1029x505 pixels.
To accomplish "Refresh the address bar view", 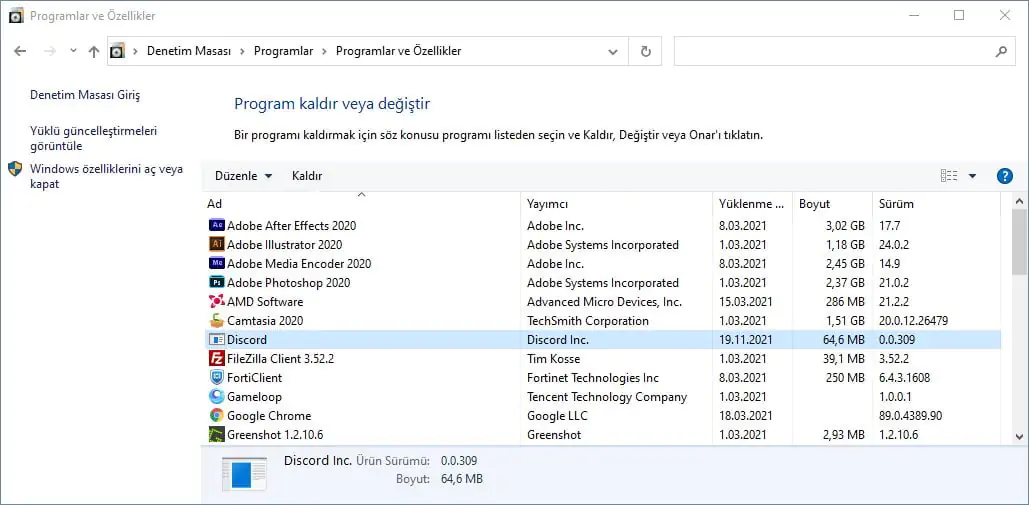I will (646, 51).
